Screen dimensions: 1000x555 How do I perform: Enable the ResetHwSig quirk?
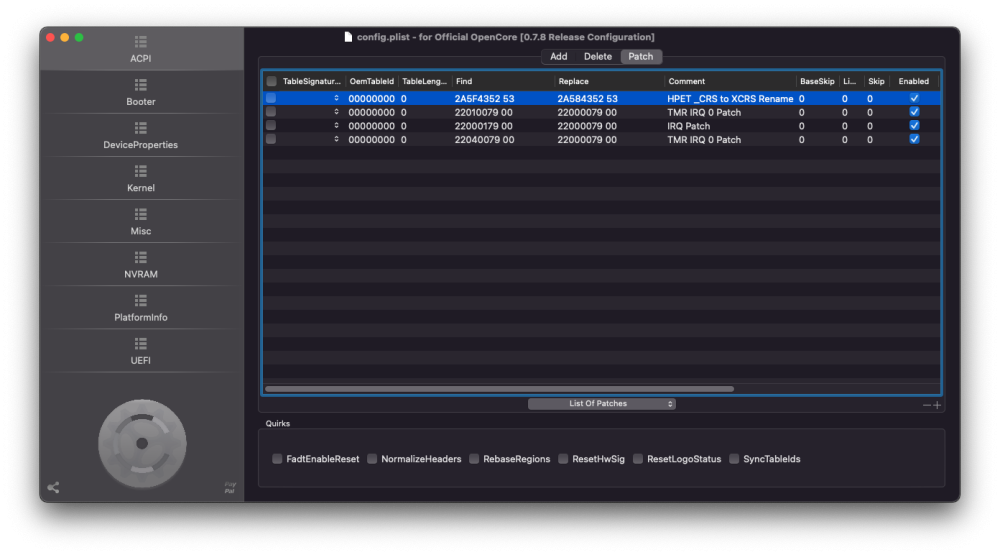point(563,459)
